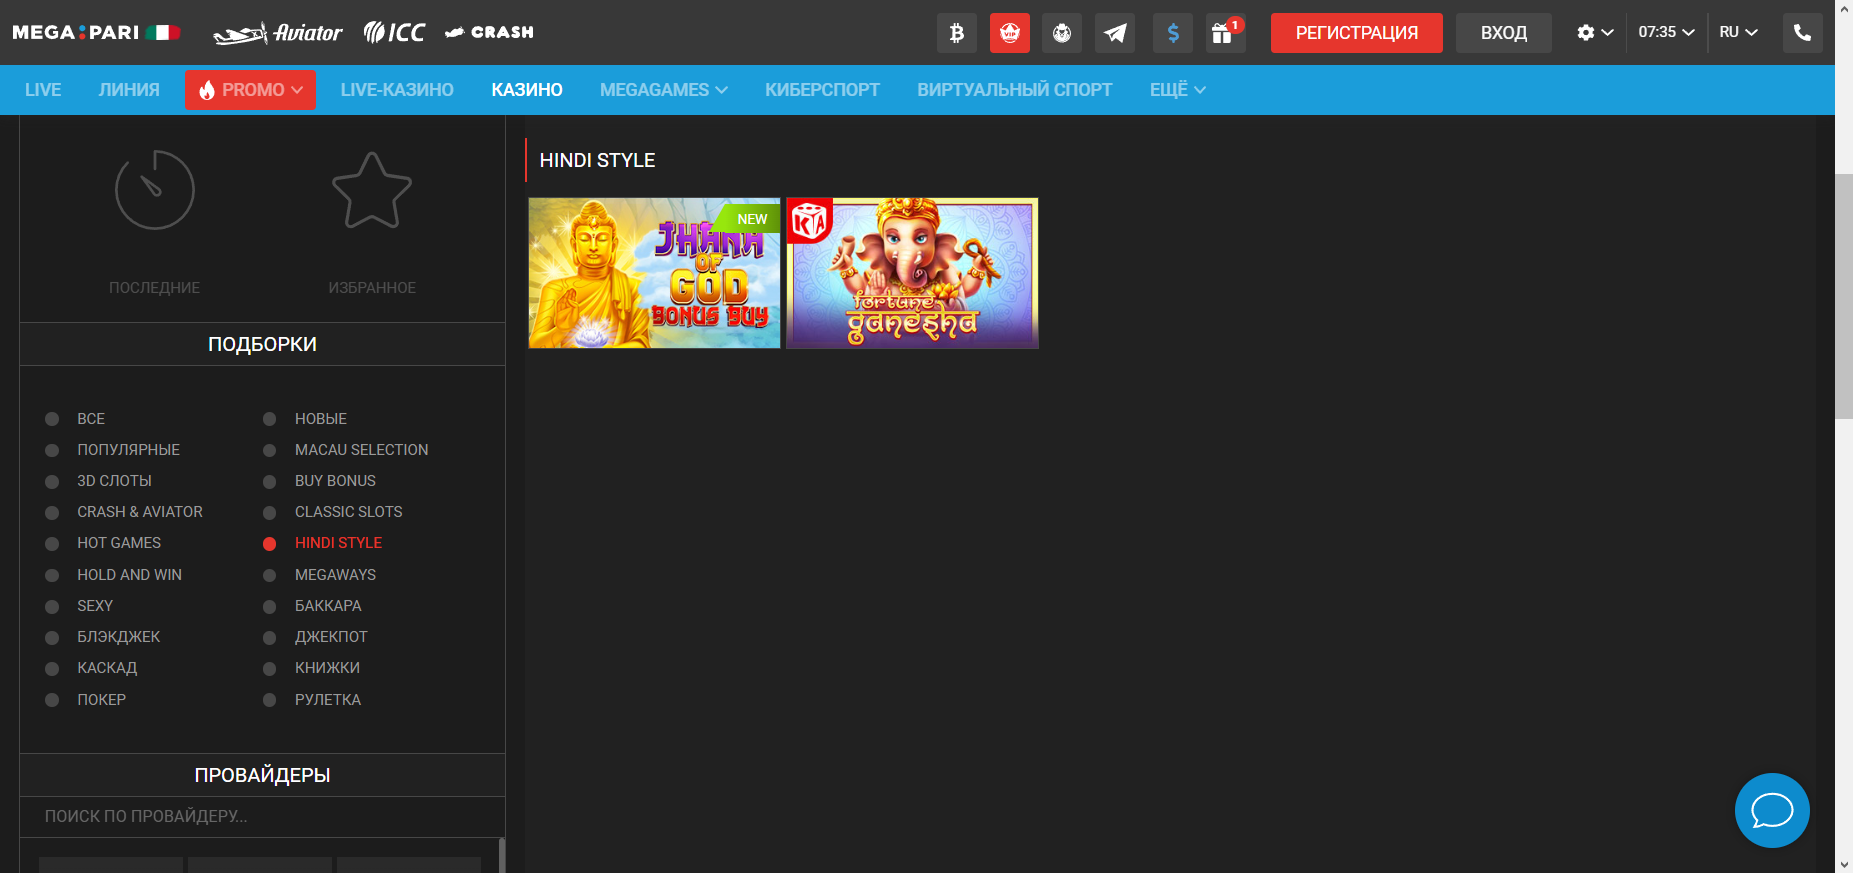Viewport: 1853px width, 873px height.
Task: Open the LIVE-КАЗИНО tab
Action: [x=397, y=90]
